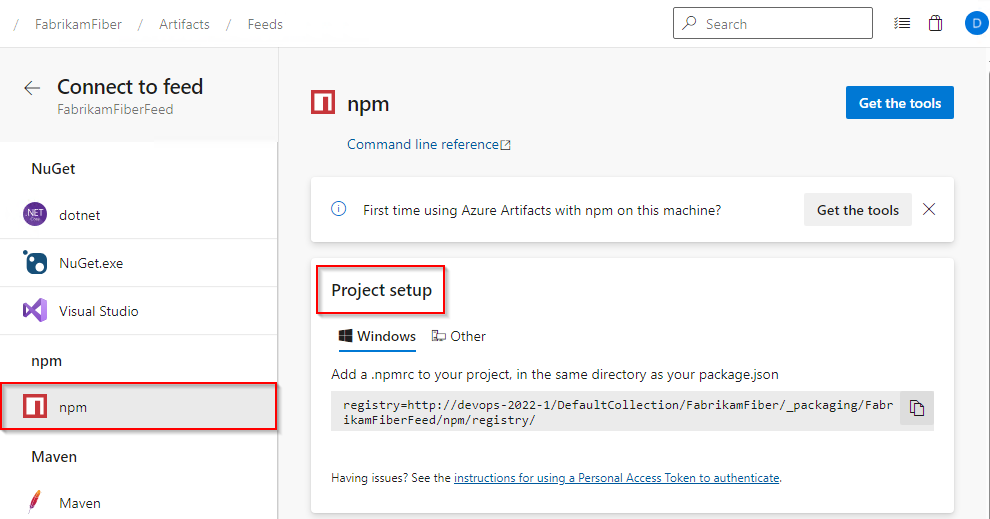This screenshot has width=990, height=519.
Task: Click the Windows logo on the tab
Action: pyautogui.click(x=345, y=335)
